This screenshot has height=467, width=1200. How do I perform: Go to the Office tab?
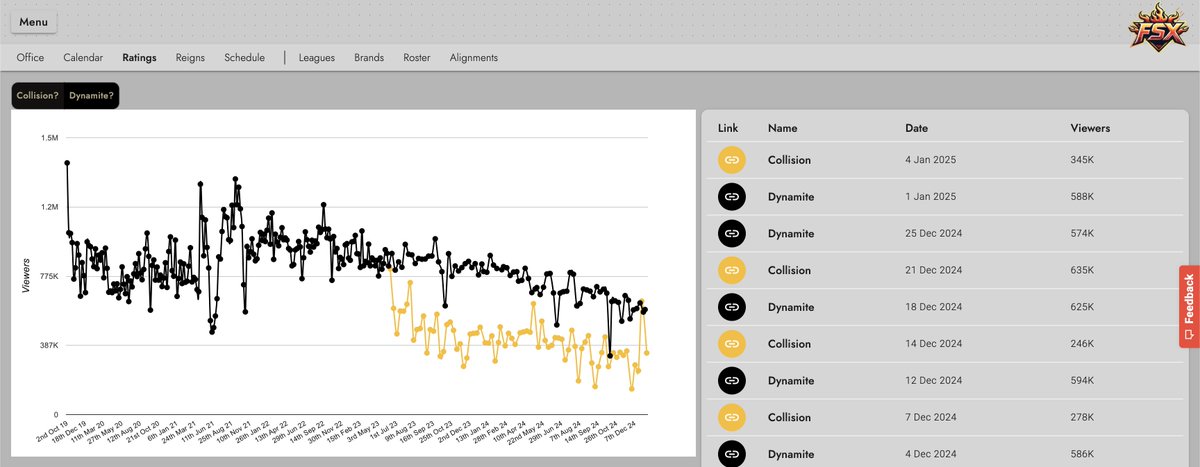(30, 58)
